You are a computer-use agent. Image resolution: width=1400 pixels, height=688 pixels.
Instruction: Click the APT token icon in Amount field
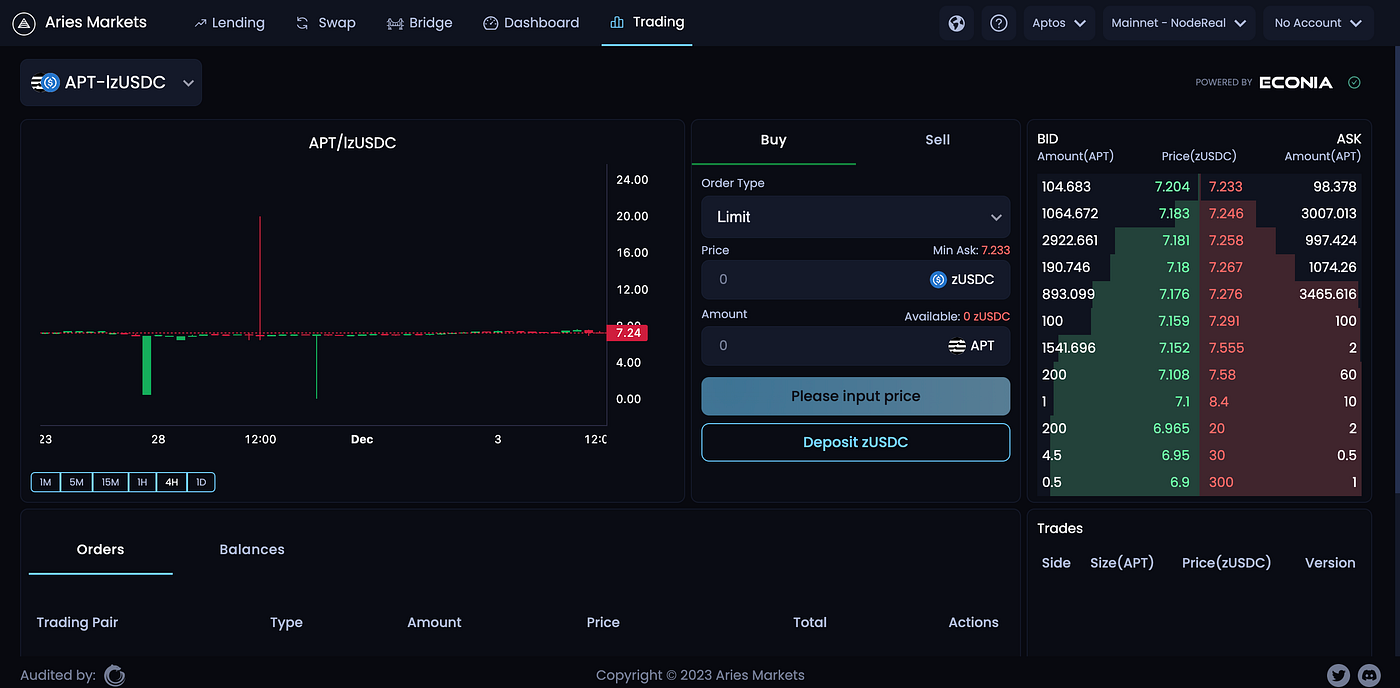957,346
